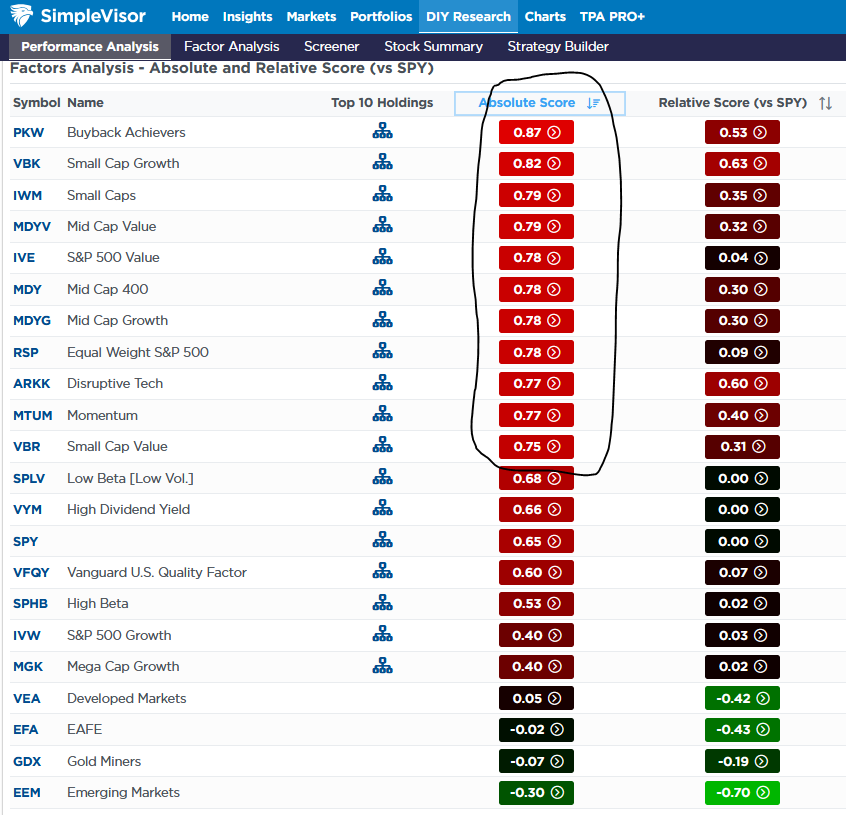The image size is (846, 815).
Task: Click SPY absolute score 0.65 button
Action: 536,541
